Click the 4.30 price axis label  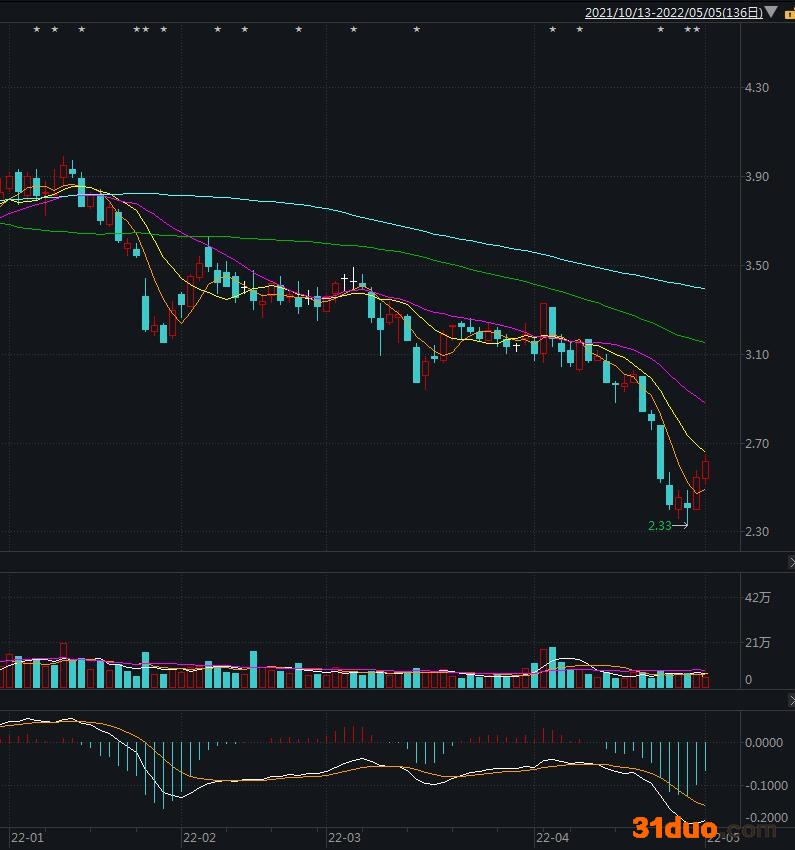pyautogui.click(x=757, y=88)
